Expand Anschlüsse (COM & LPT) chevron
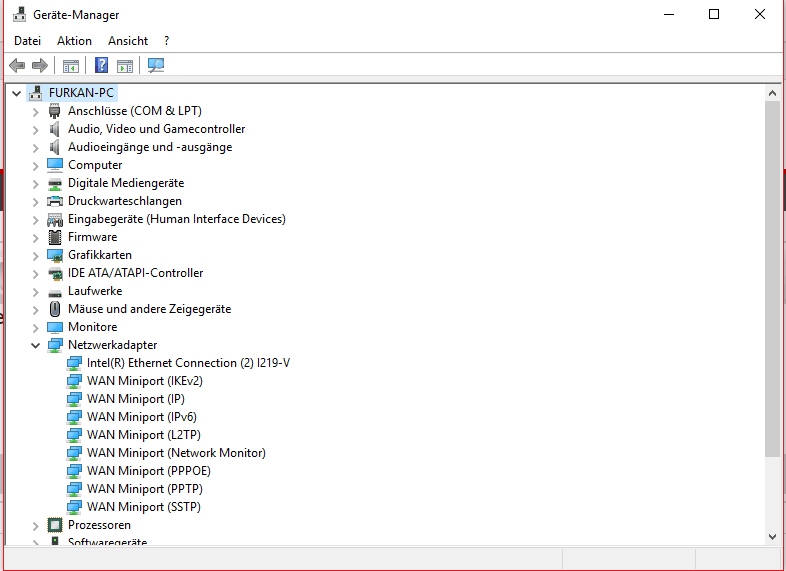This screenshot has width=786, height=571. coord(36,111)
